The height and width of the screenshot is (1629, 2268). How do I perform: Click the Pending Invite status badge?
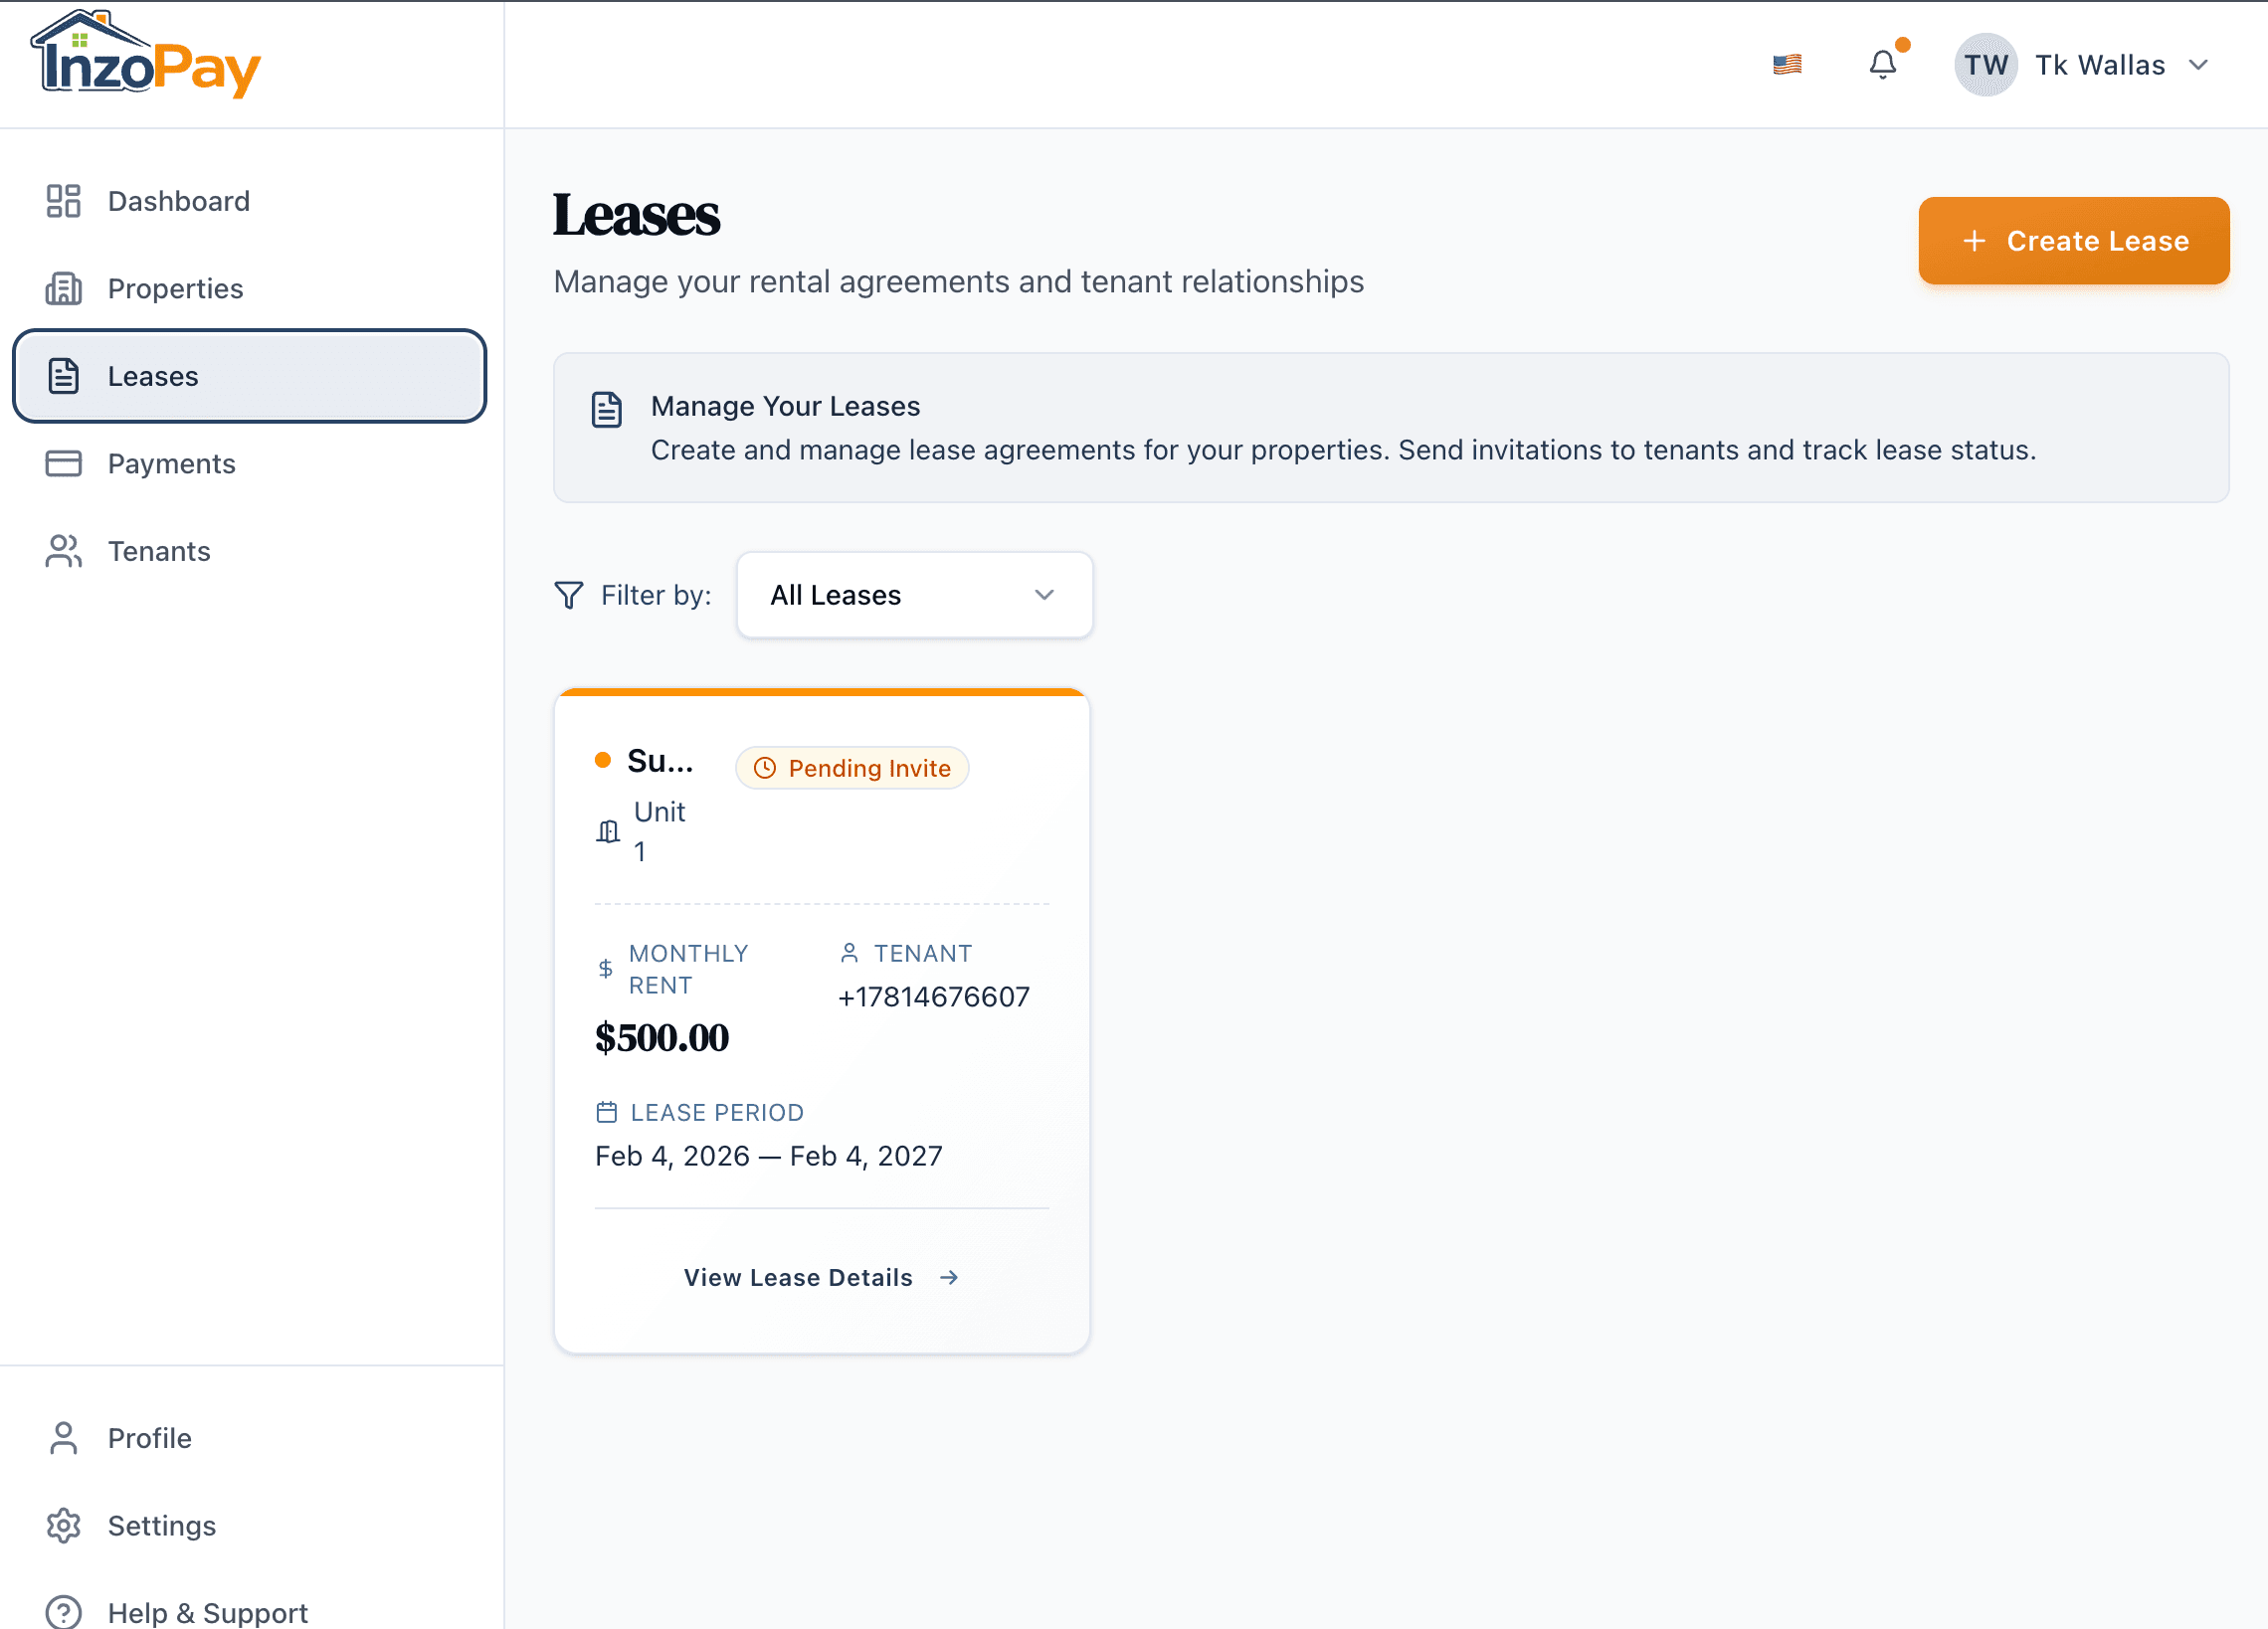pos(851,768)
